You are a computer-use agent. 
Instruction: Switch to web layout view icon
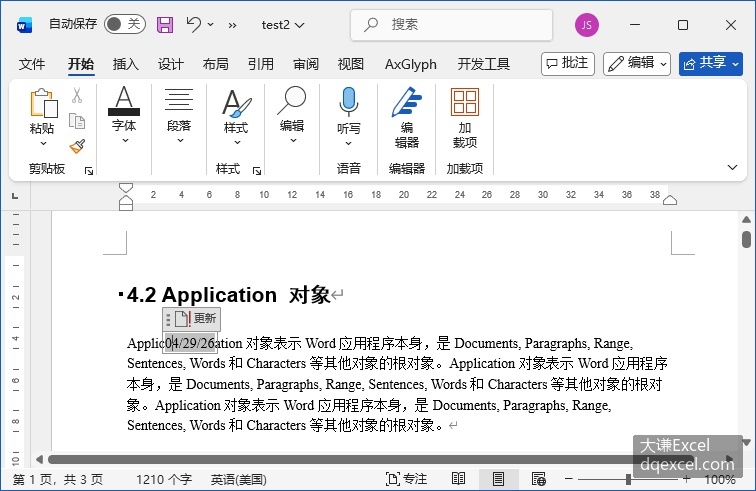point(539,479)
